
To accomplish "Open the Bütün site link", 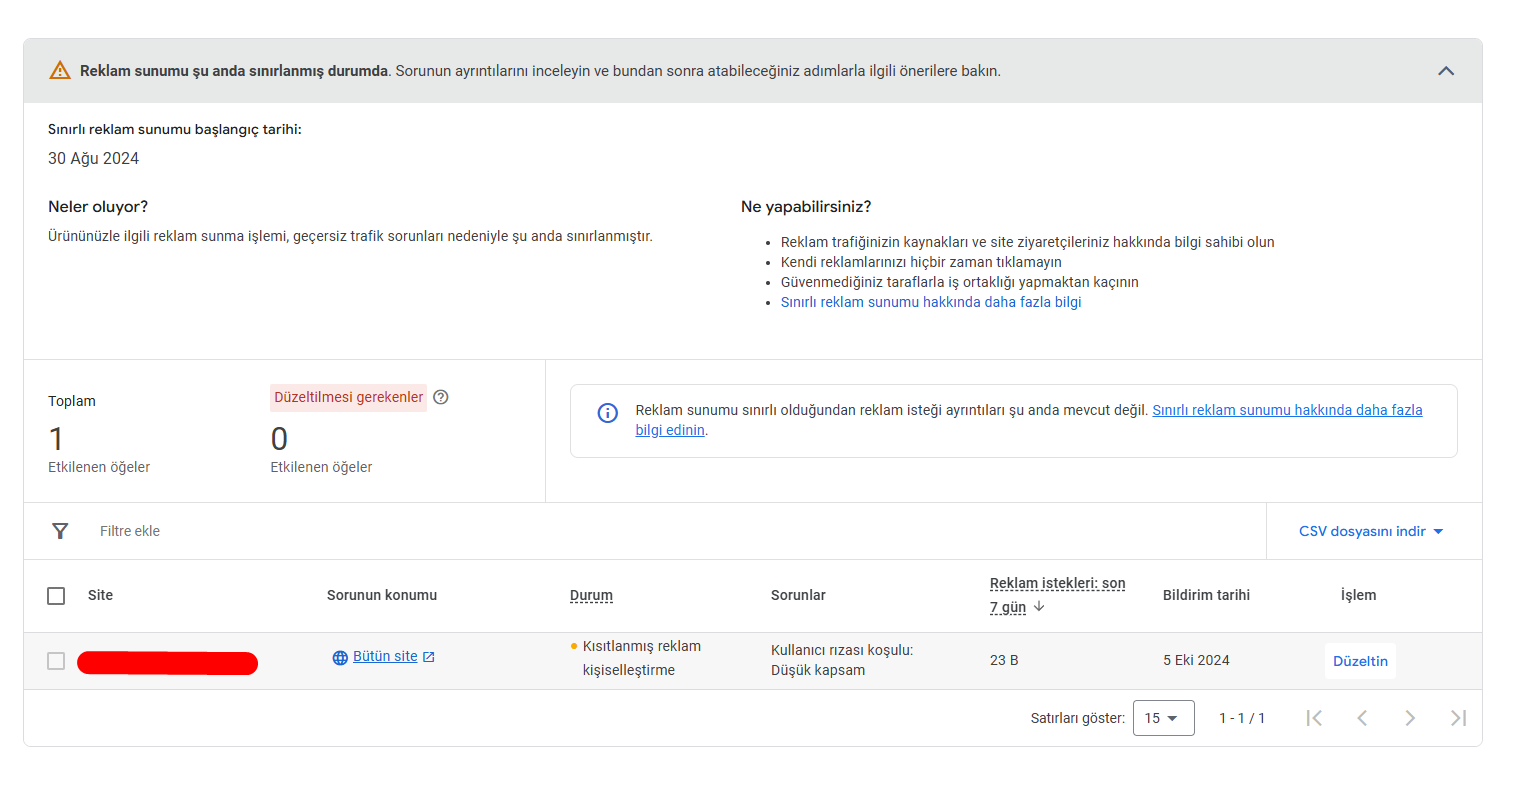I will tap(385, 656).
